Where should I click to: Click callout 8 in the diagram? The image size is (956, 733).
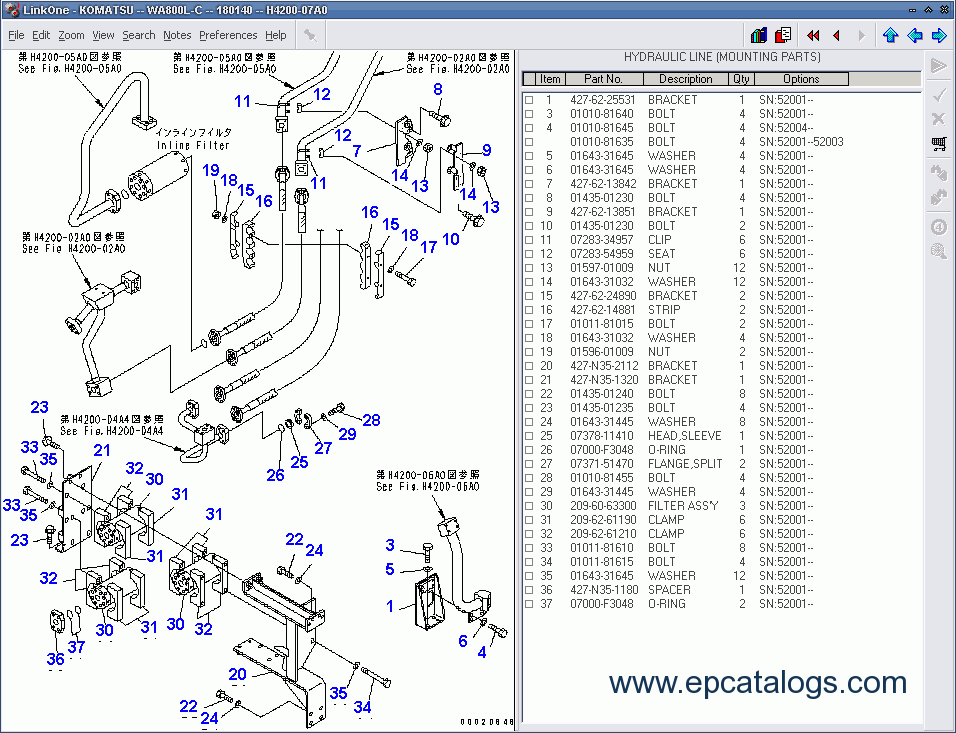click(x=438, y=90)
